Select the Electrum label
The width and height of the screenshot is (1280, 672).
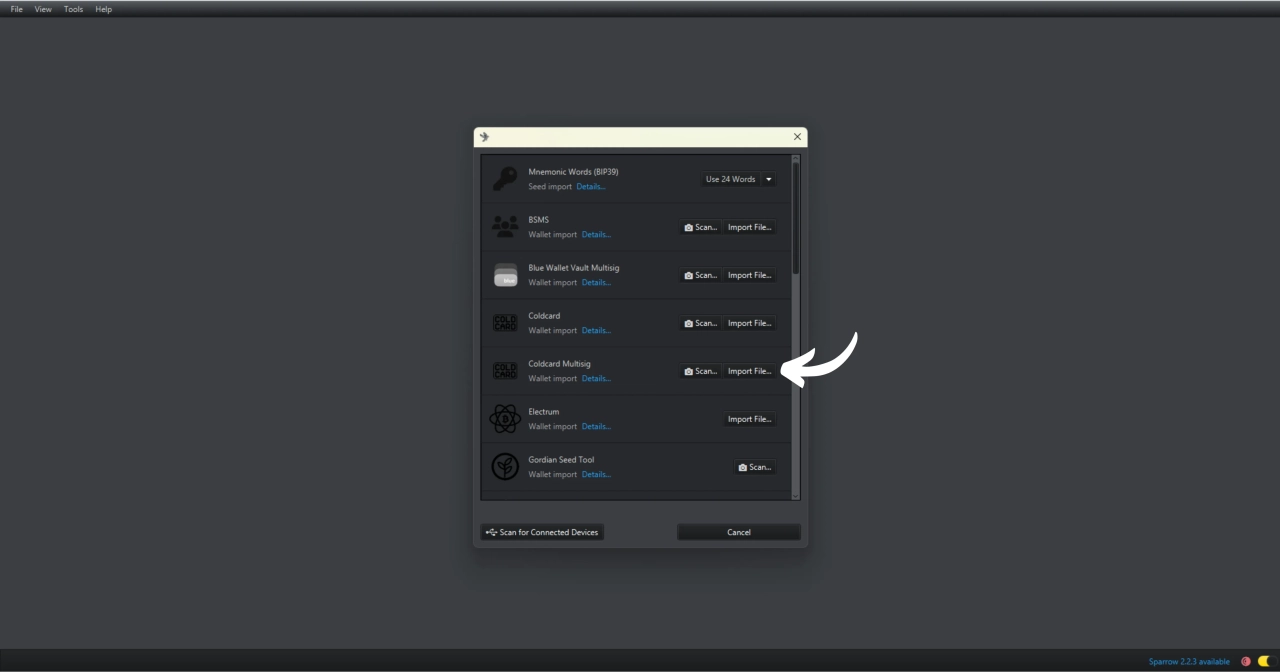pos(544,412)
